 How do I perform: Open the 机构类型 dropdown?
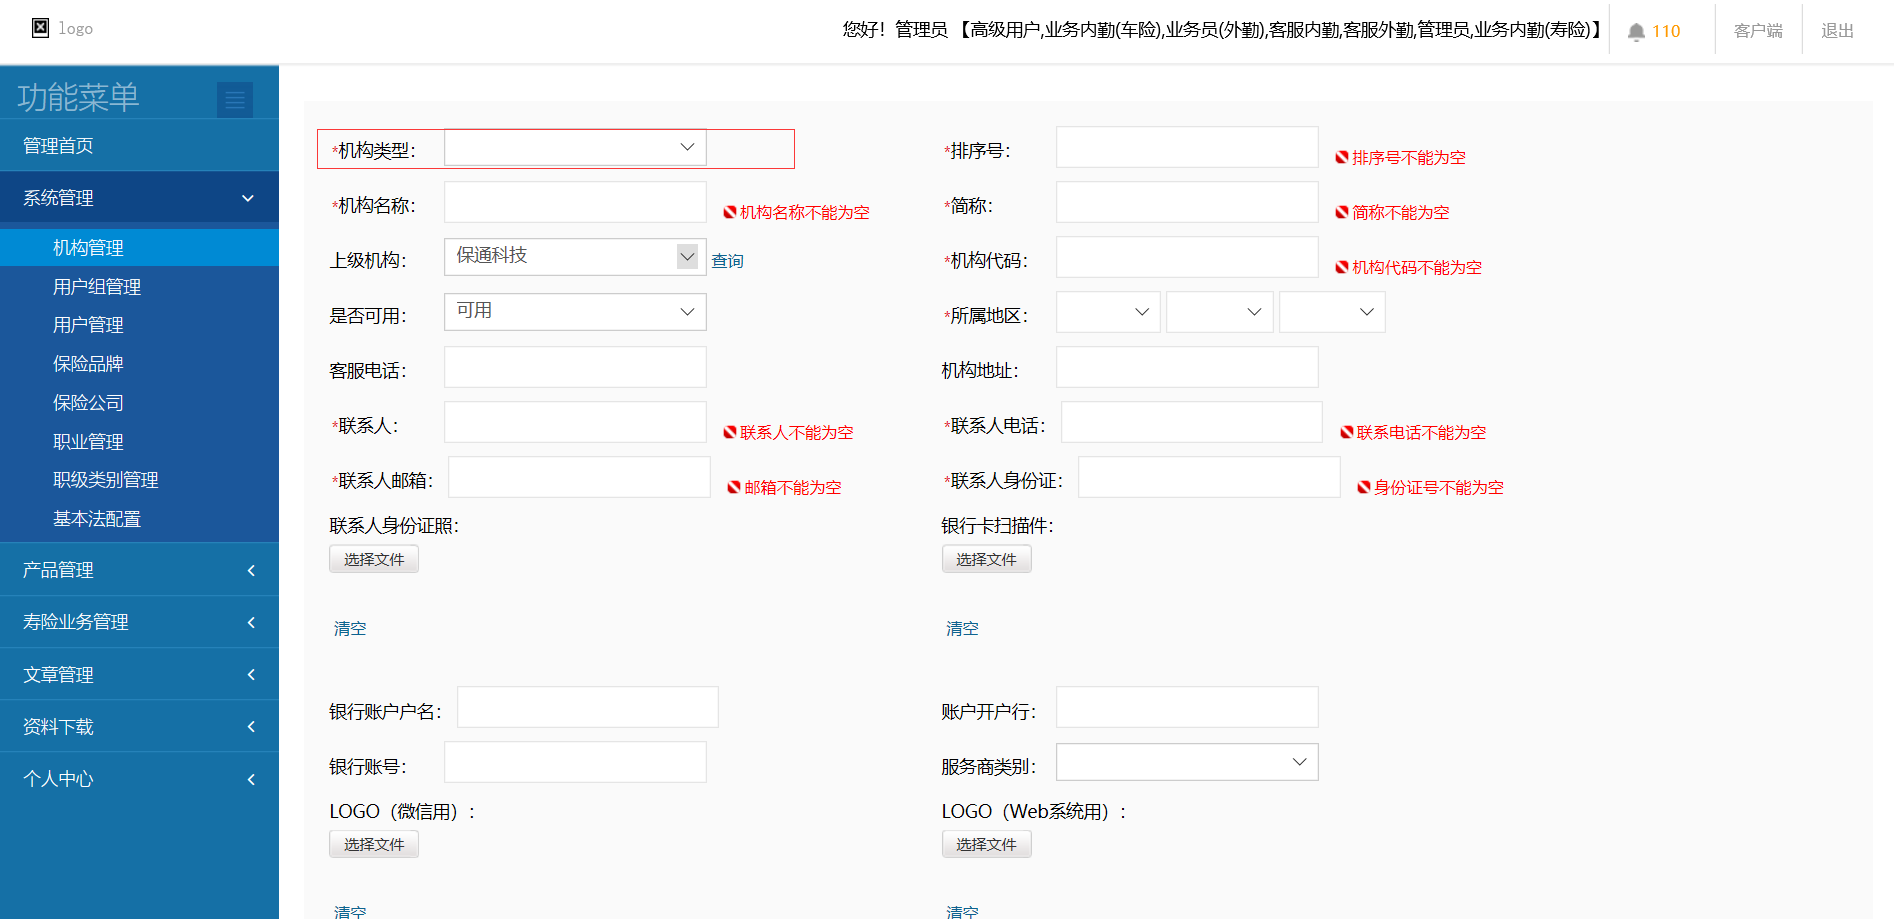pos(575,147)
